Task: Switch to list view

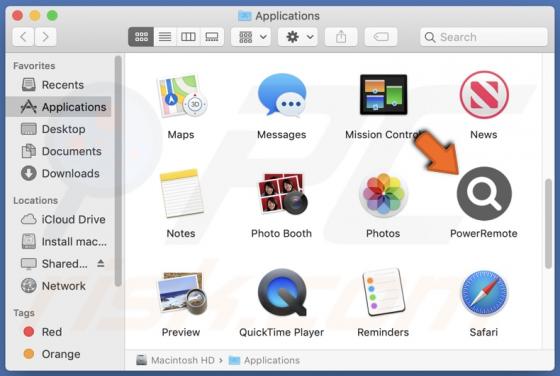Action: (165, 37)
